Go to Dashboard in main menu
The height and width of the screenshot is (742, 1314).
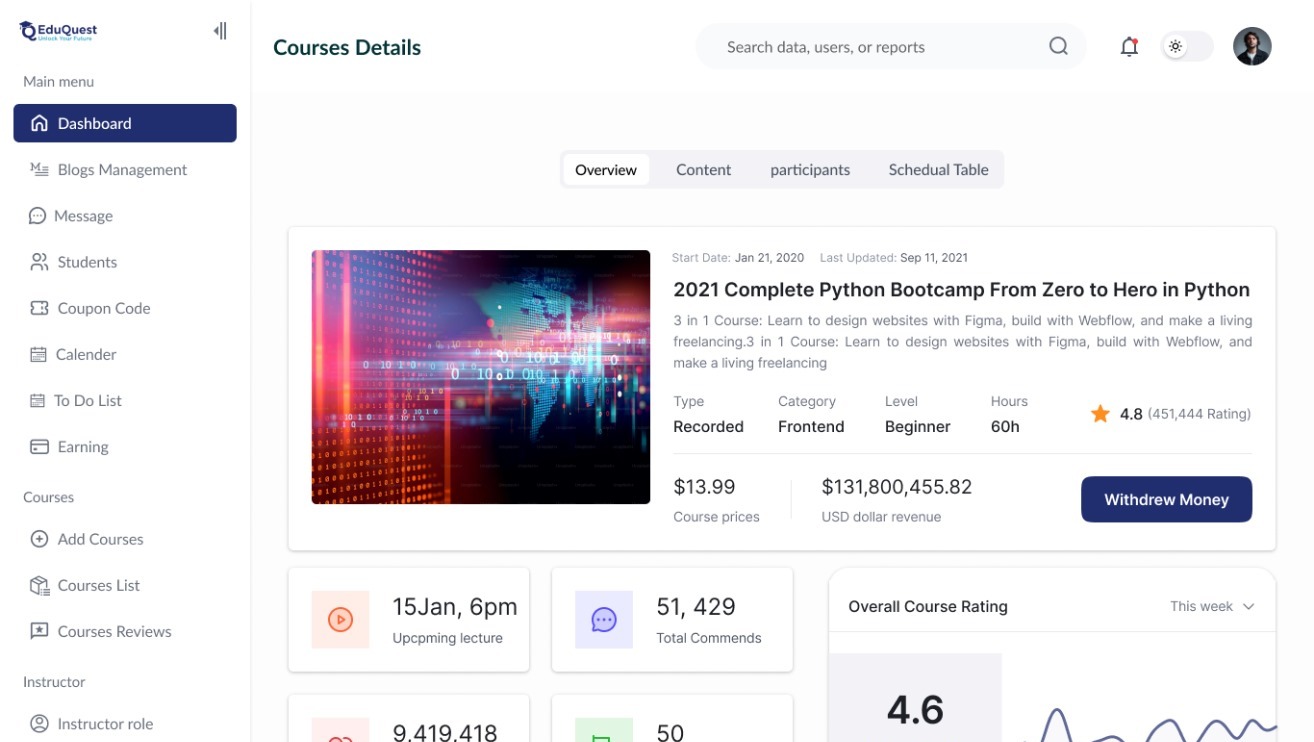point(125,123)
